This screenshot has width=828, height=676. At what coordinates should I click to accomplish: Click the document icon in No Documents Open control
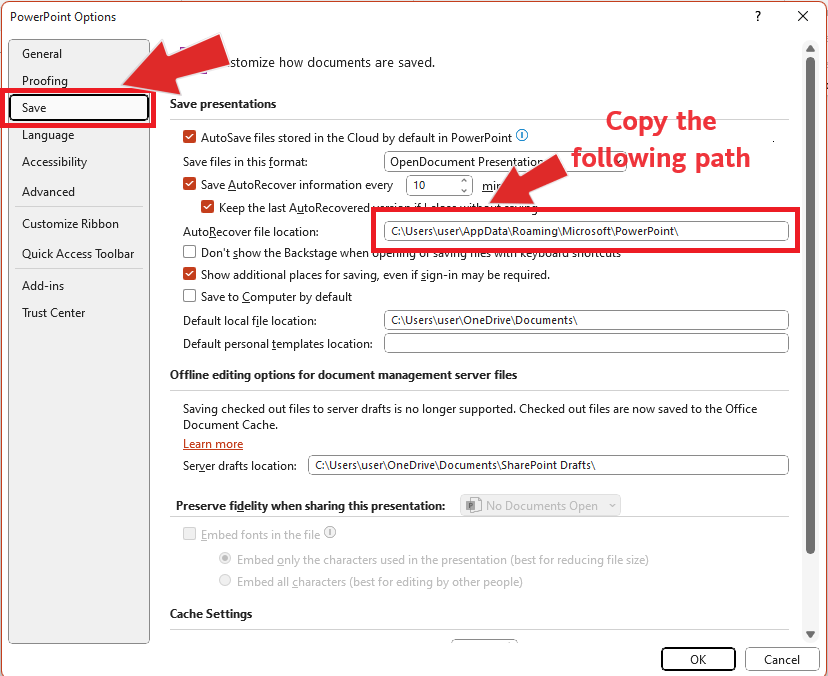tap(471, 505)
